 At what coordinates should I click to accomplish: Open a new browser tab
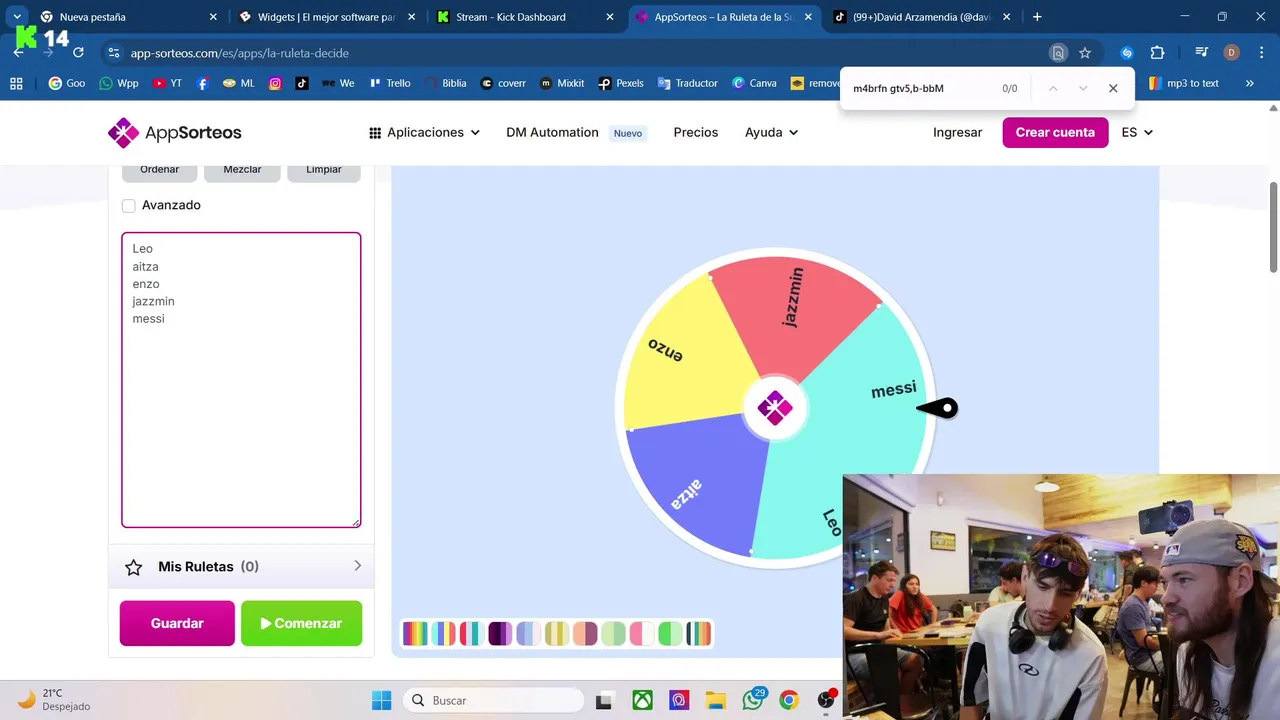[x=1037, y=17]
